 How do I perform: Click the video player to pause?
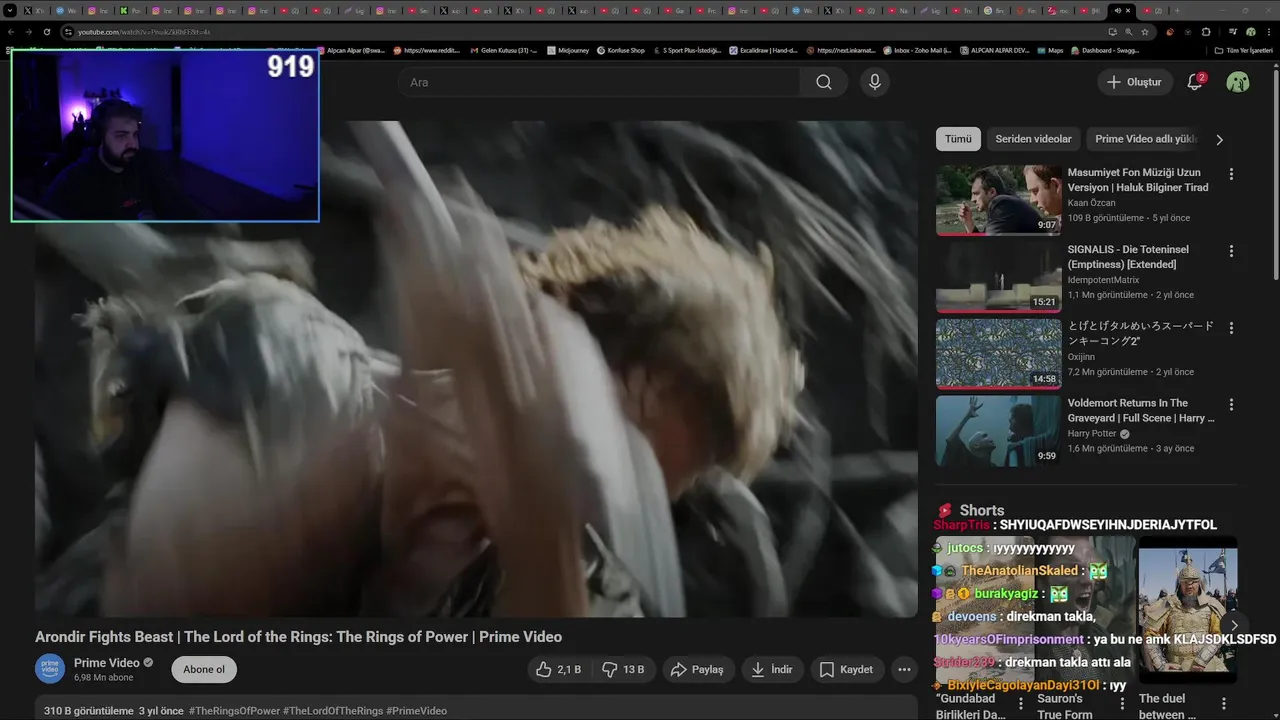point(476,369)
